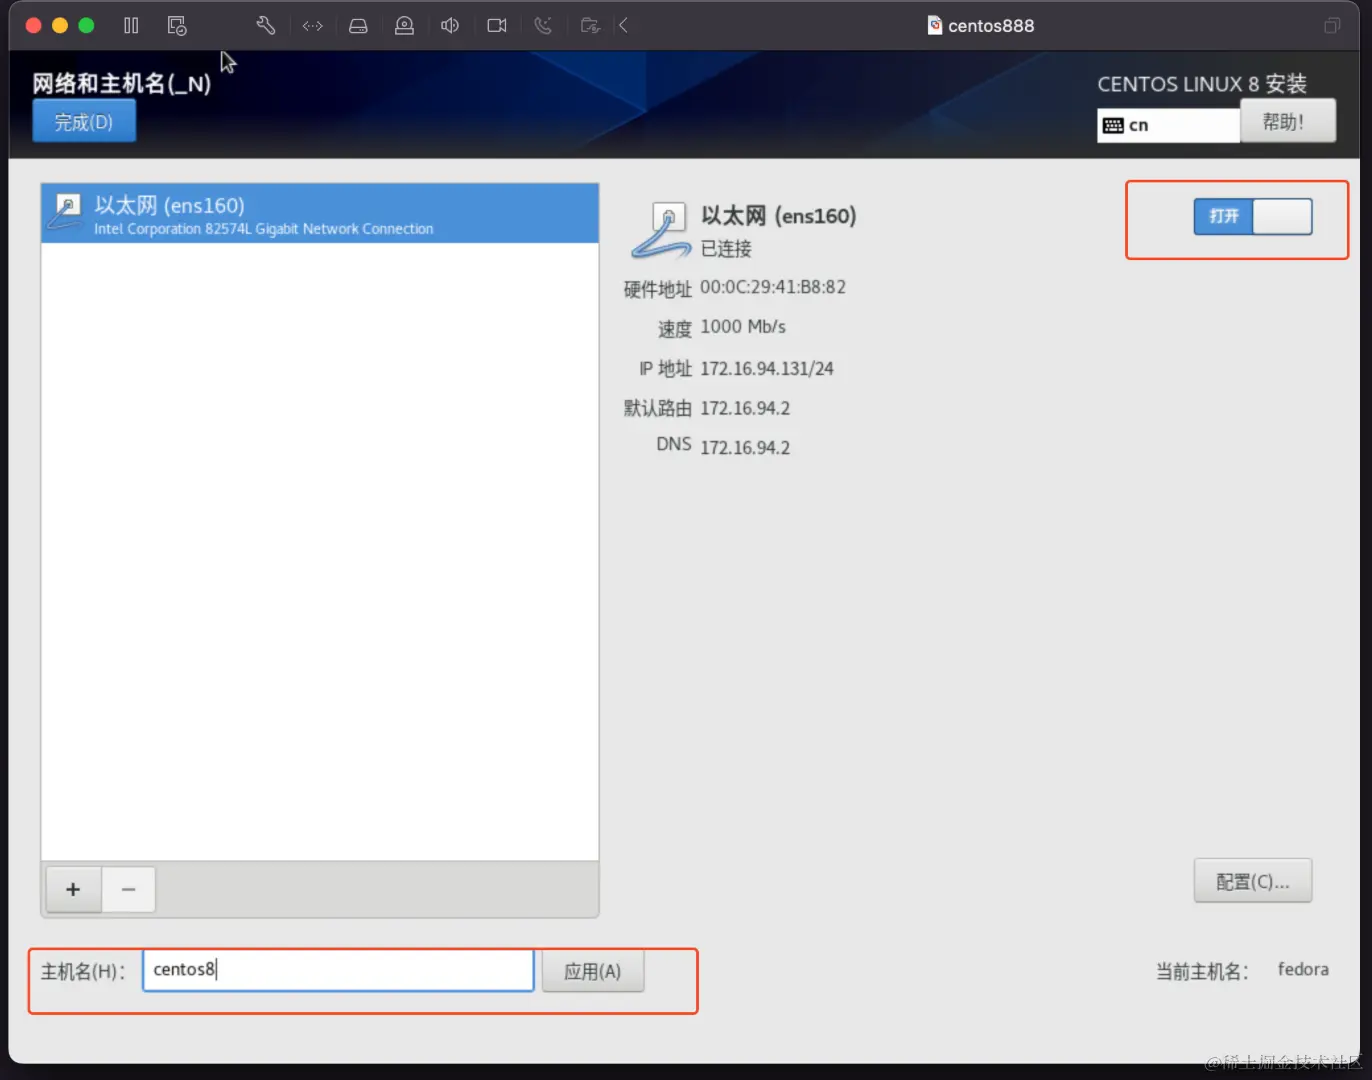This screenshot has width=1372, height=1080.
Task: Click the user/camera device icon in toolbar
Action: tap(404, 26)
